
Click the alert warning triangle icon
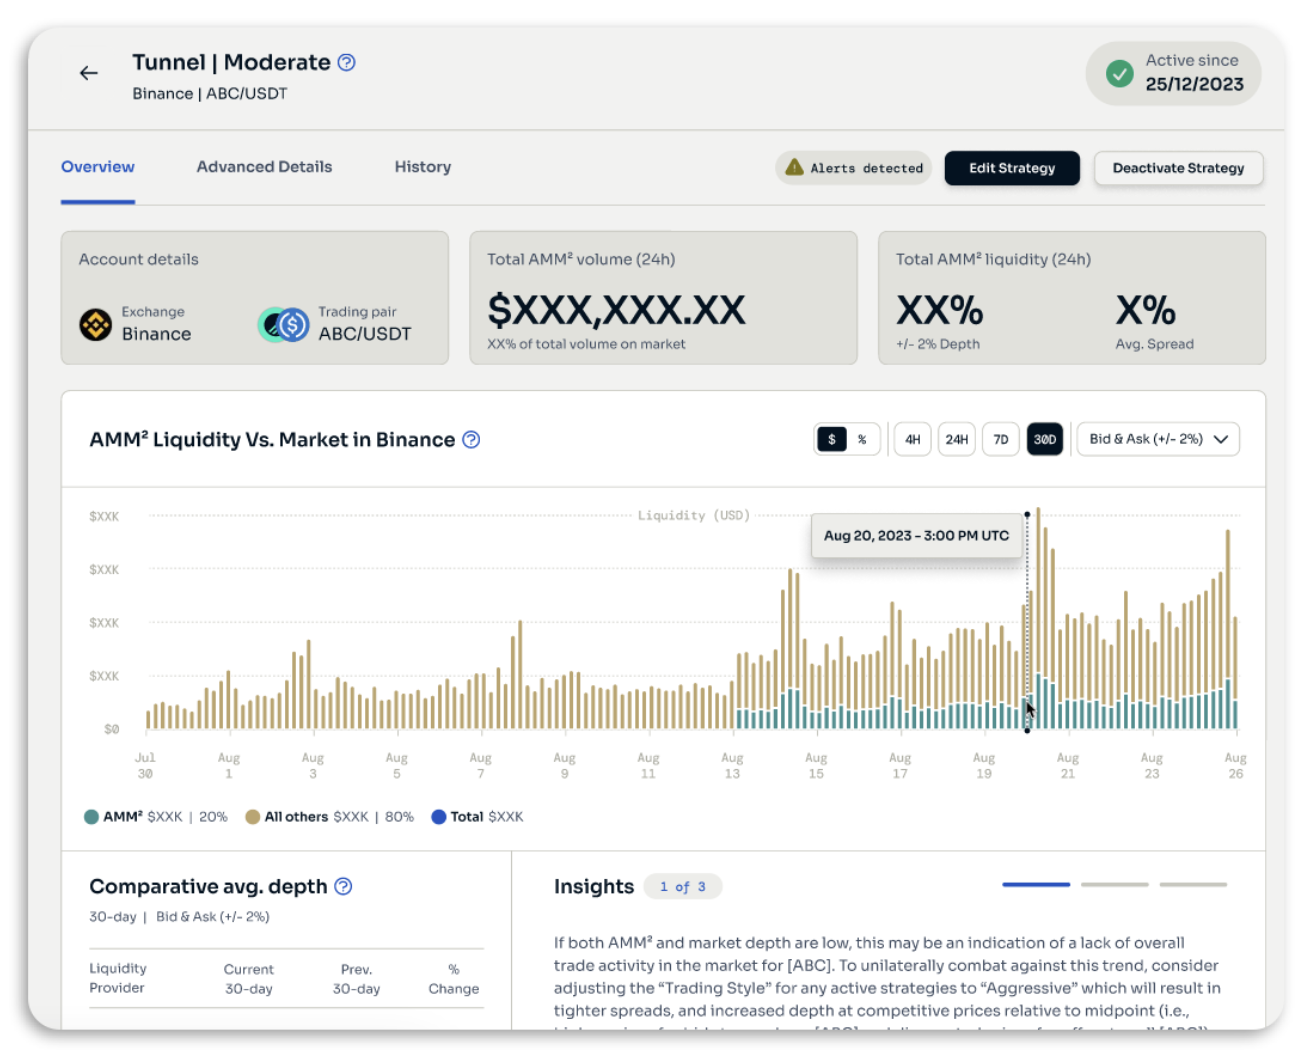[794, 167]
